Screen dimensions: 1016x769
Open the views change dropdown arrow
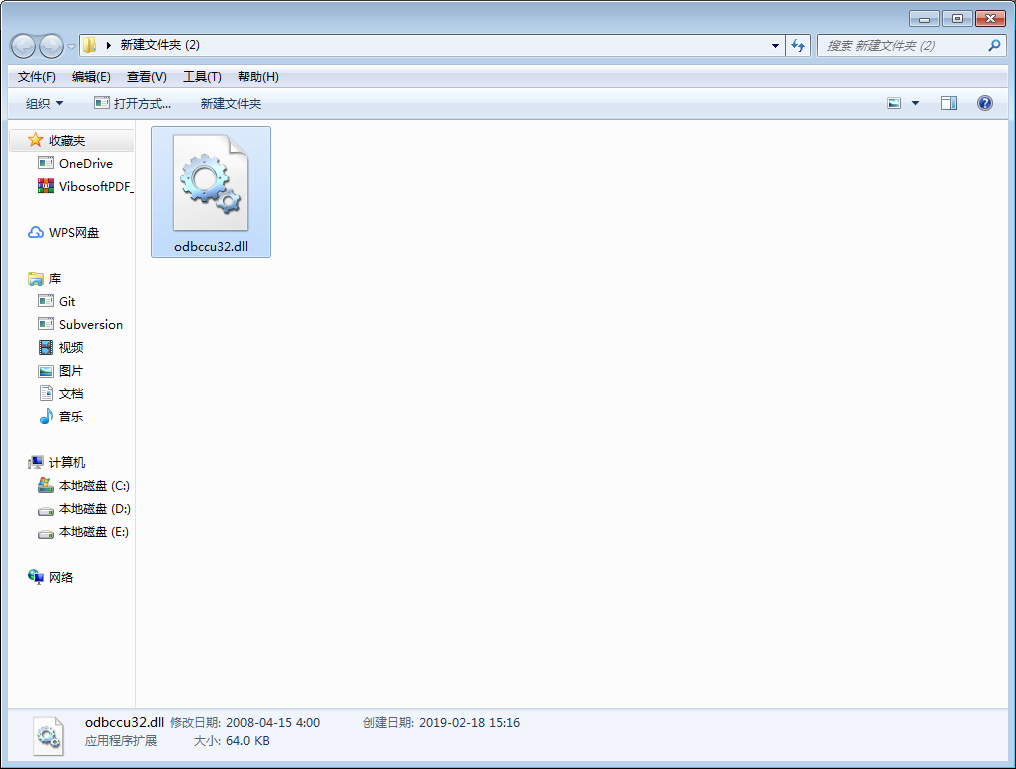click(x=914, y=102)
